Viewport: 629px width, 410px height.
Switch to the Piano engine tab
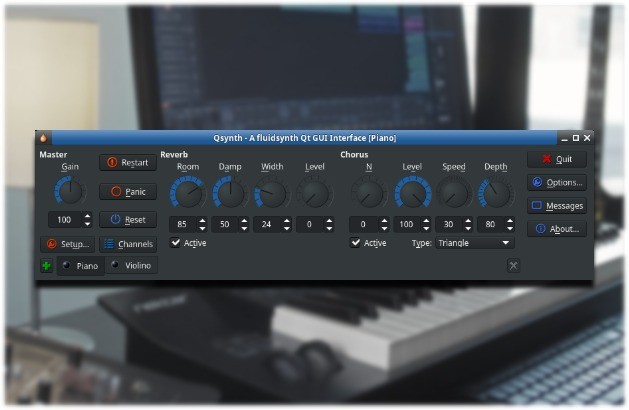pyautogui.click(x=81, y=266)
